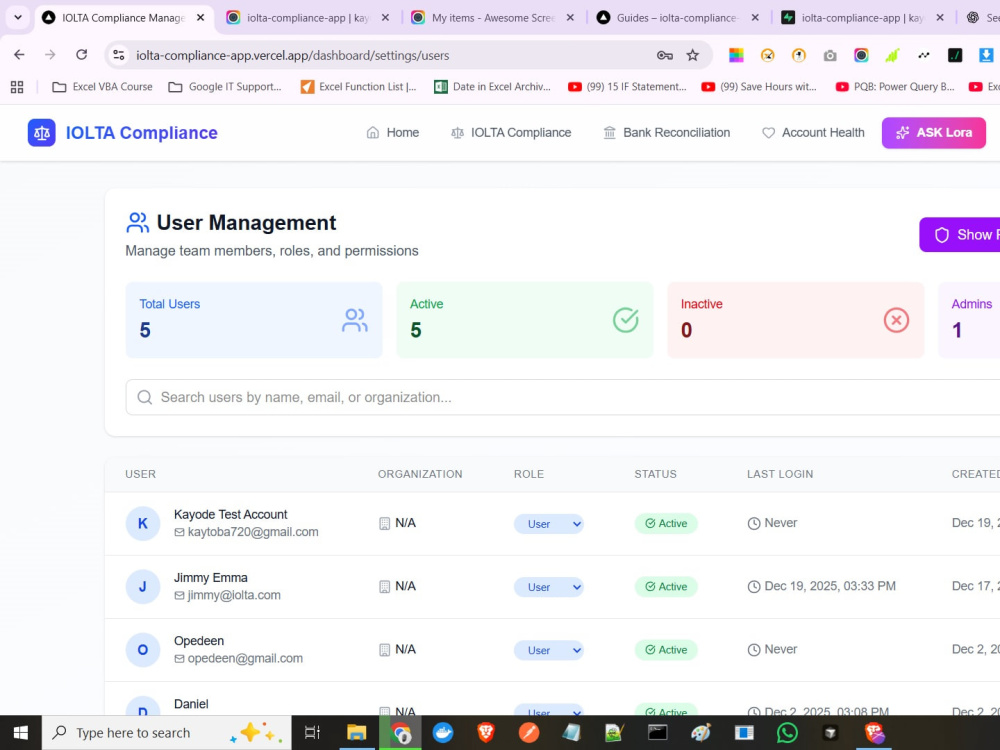Click the camera extension icon in toolbar
Screen dimensions: 1000x750
[830, 55]
